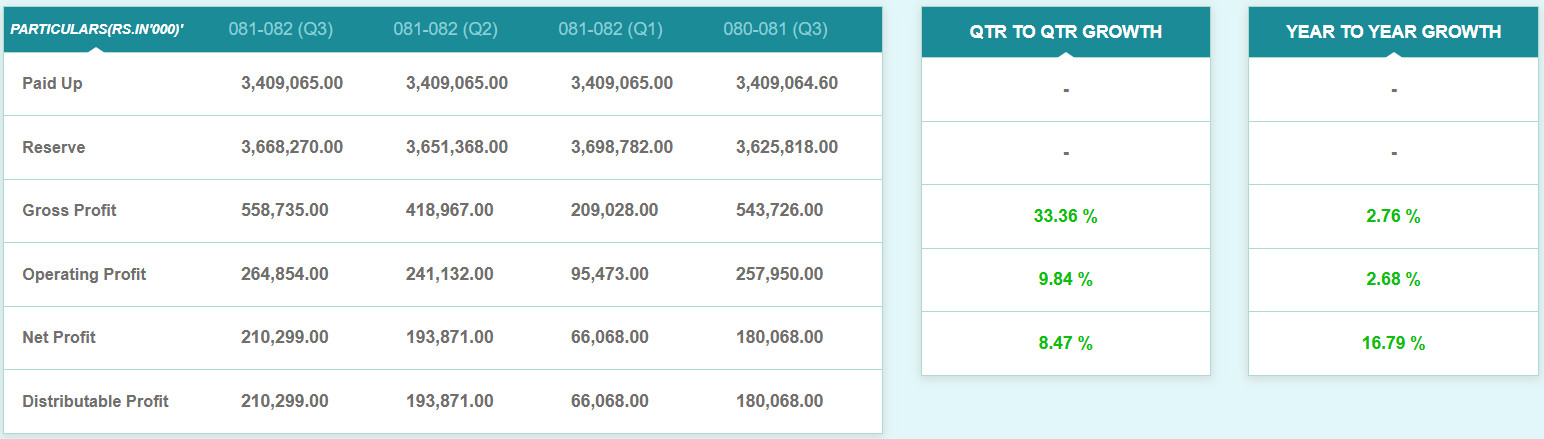
Task: Click the YEAR TO YEAR GROWTH header
Action: point(1393,32)
